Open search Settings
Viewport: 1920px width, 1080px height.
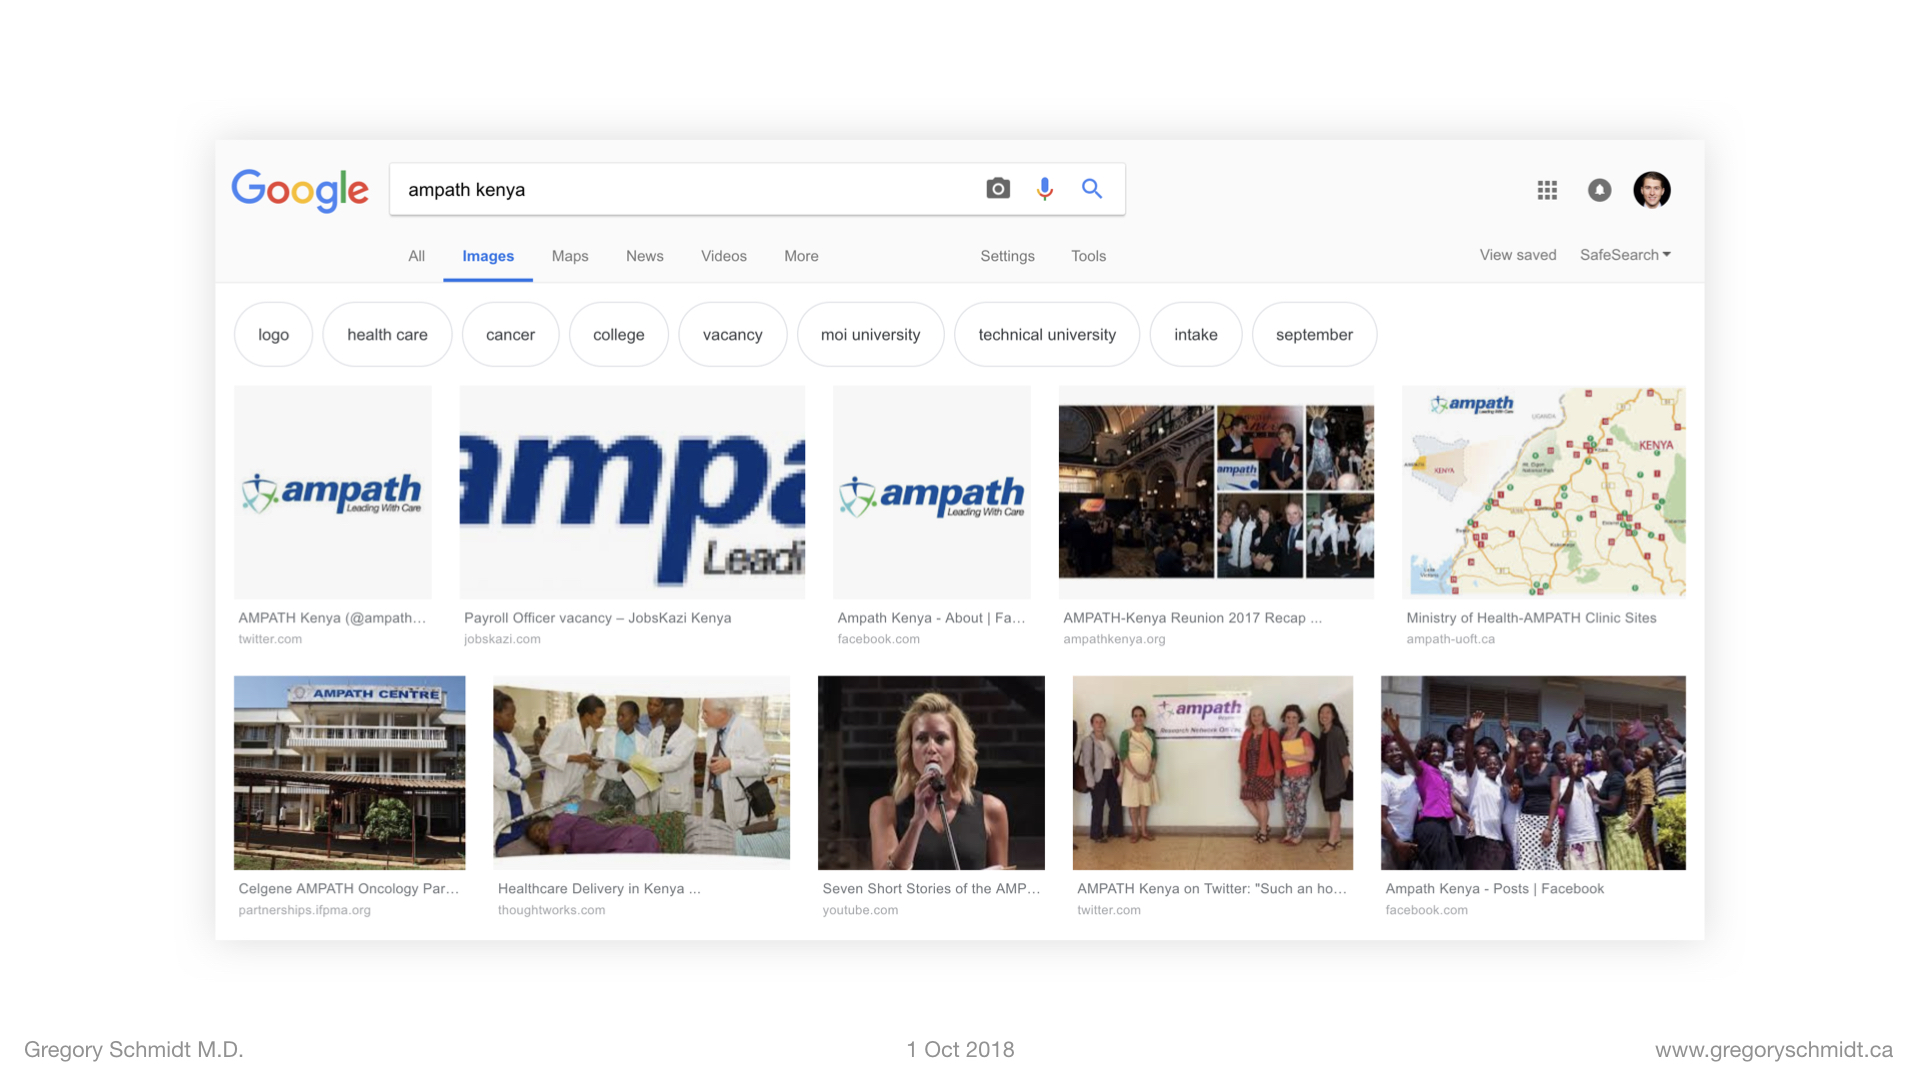pyautogui.click(x=1007, y=256)
